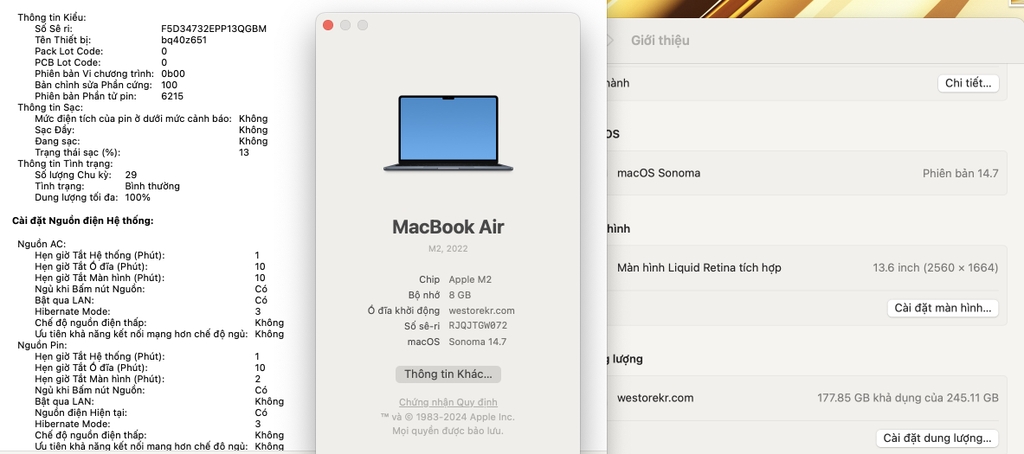Click Thông tin Kiểu section label
The width and height of the screenshot is (1024, 454).
52,18
